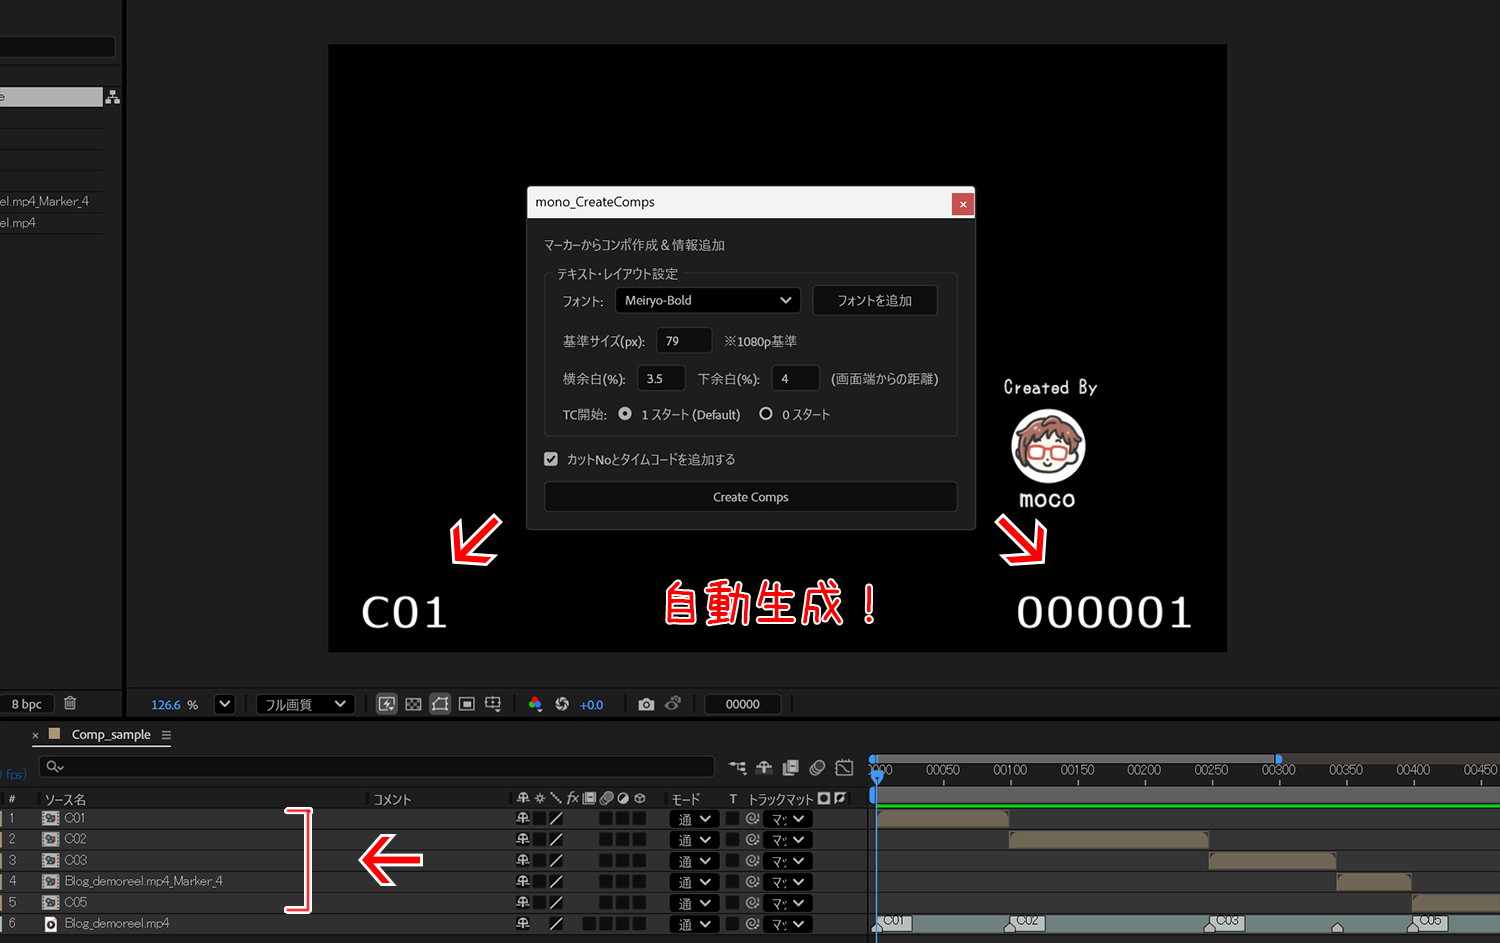The height and width of the screenshot is (943, 1500).
Task: Switch to the Comp_sample timeline tab
Action: (x=110, y=734)
